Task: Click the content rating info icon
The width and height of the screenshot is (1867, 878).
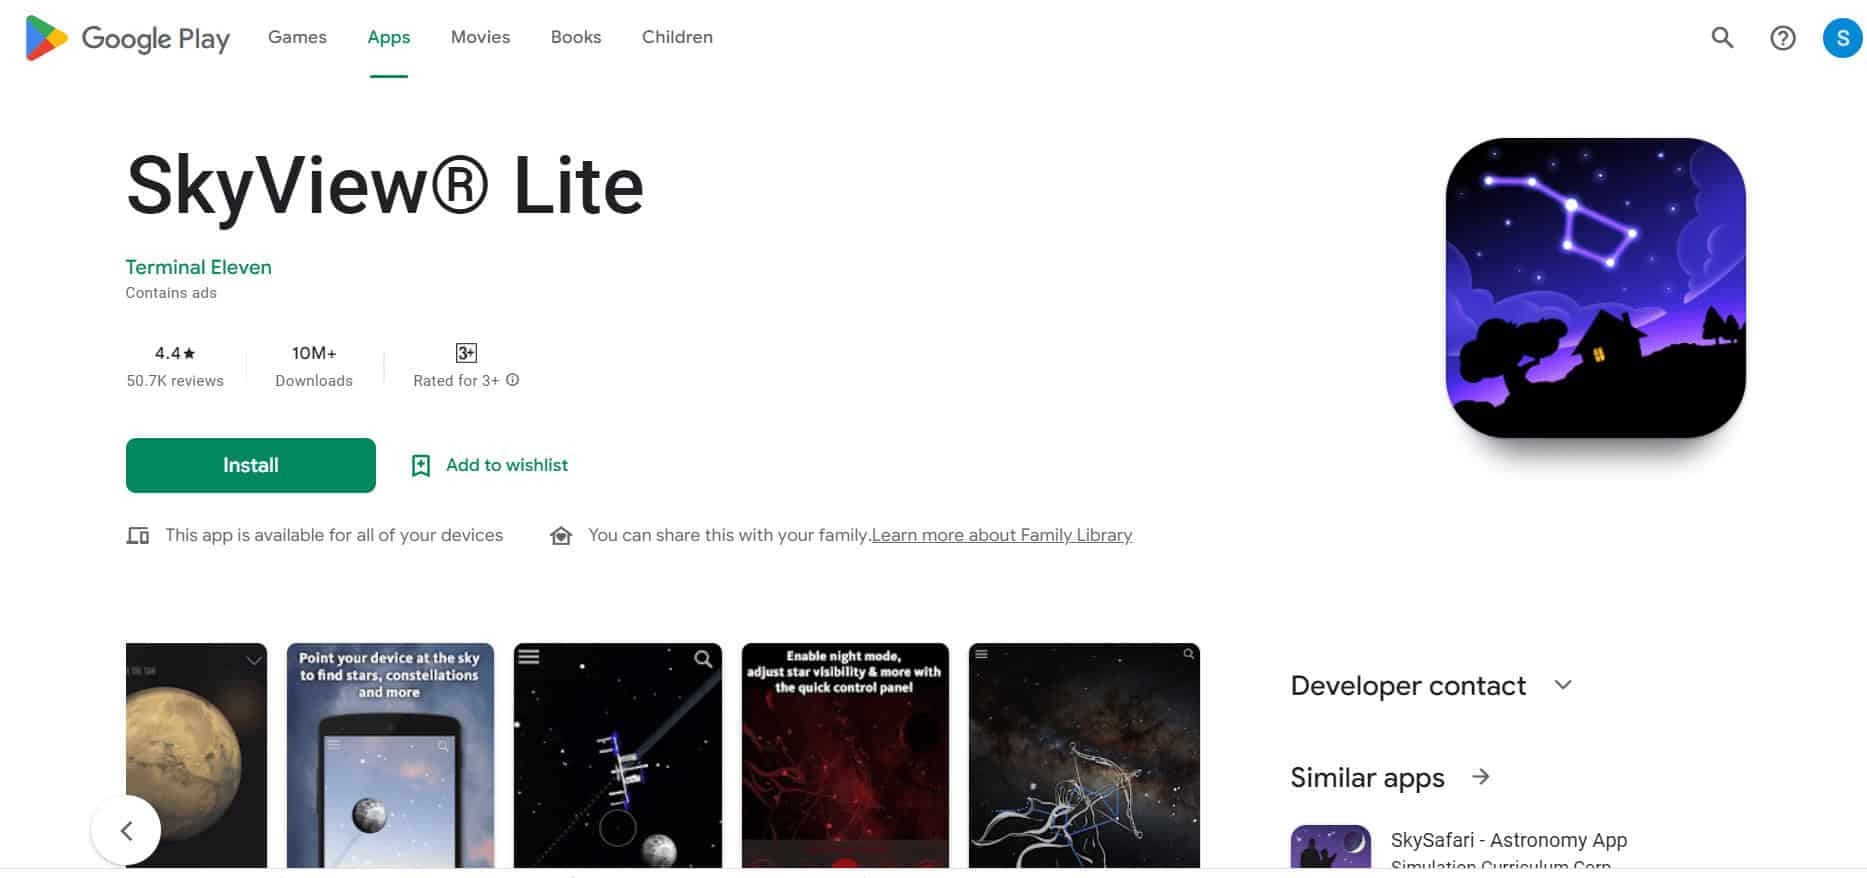Action: click(x=512, y=380)
